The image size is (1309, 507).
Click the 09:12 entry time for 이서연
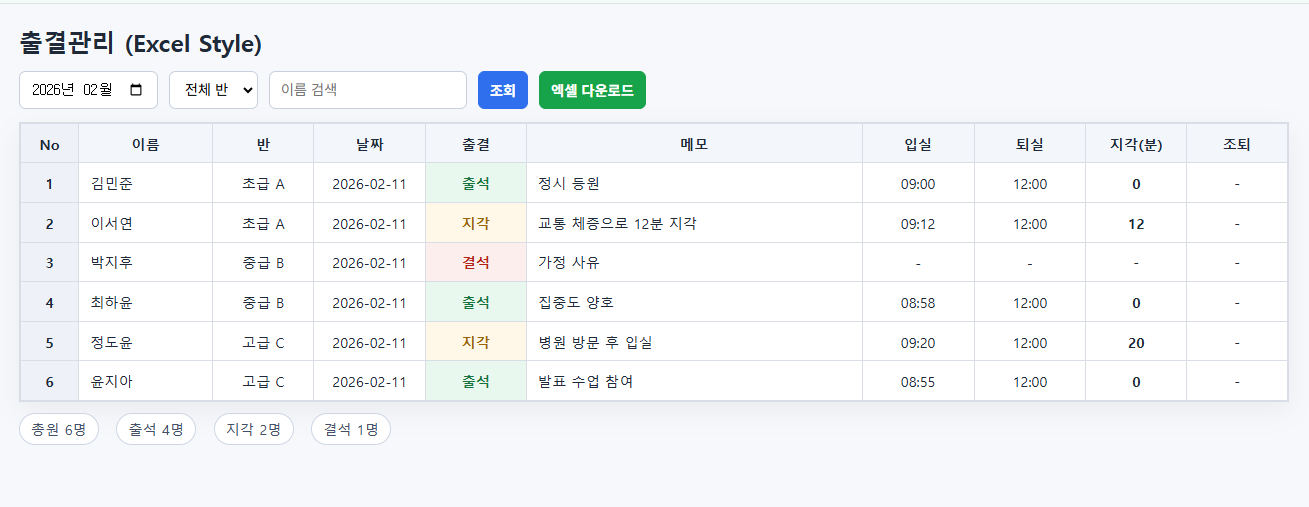point(917,224)
